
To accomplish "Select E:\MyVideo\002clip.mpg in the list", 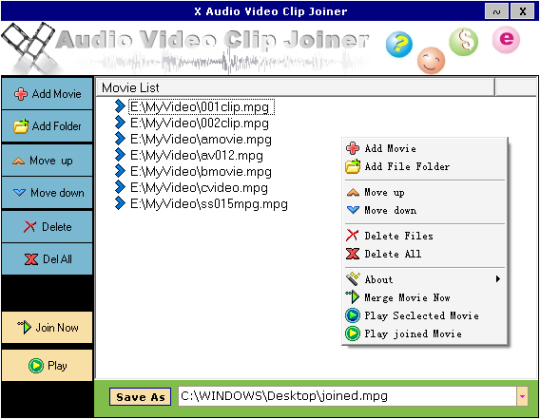I will click(x=199, y=123).
